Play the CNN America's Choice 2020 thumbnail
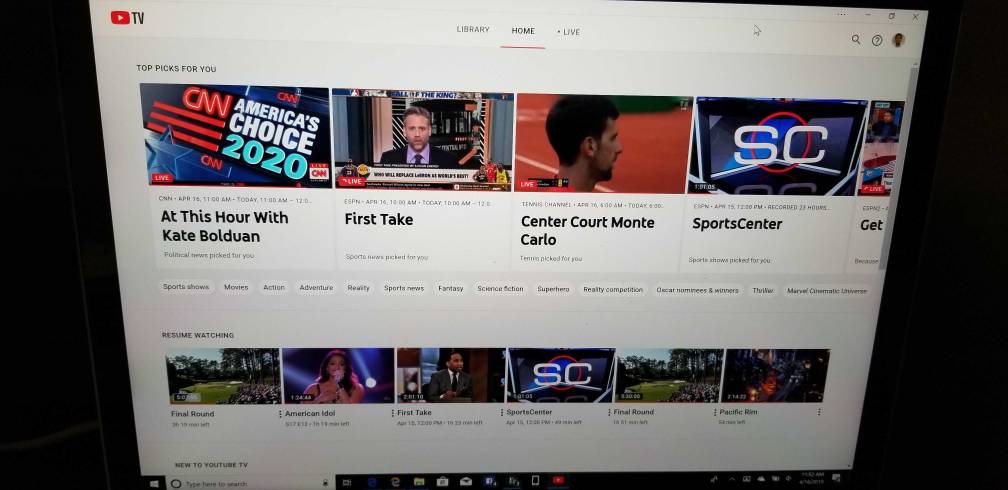This screenshot has height=490, width=1008. point(235,135)
